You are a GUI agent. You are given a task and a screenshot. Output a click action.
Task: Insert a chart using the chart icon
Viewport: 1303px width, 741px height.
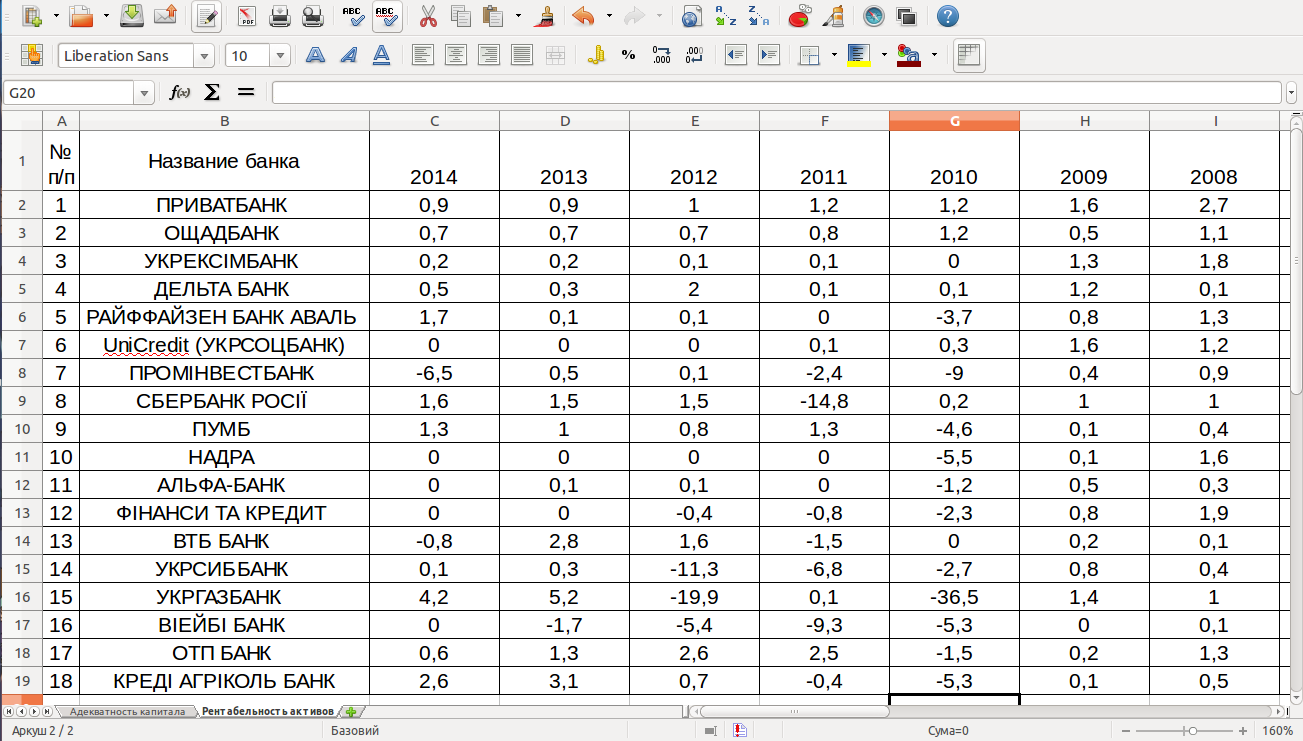[799, 16]
